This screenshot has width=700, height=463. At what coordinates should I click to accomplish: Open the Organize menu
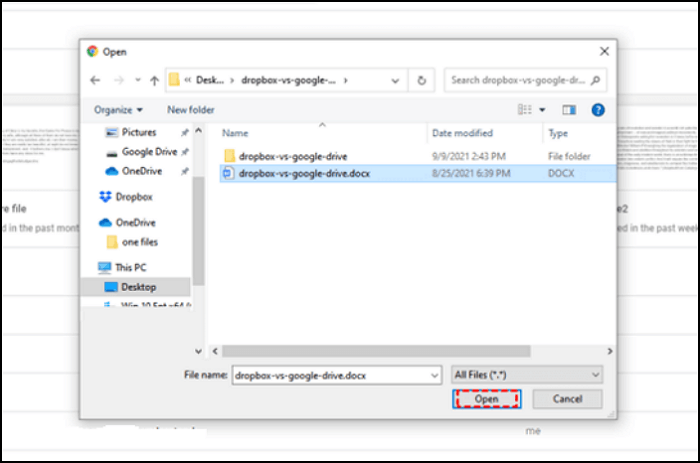pyautogui.click(x=118, y=110)
